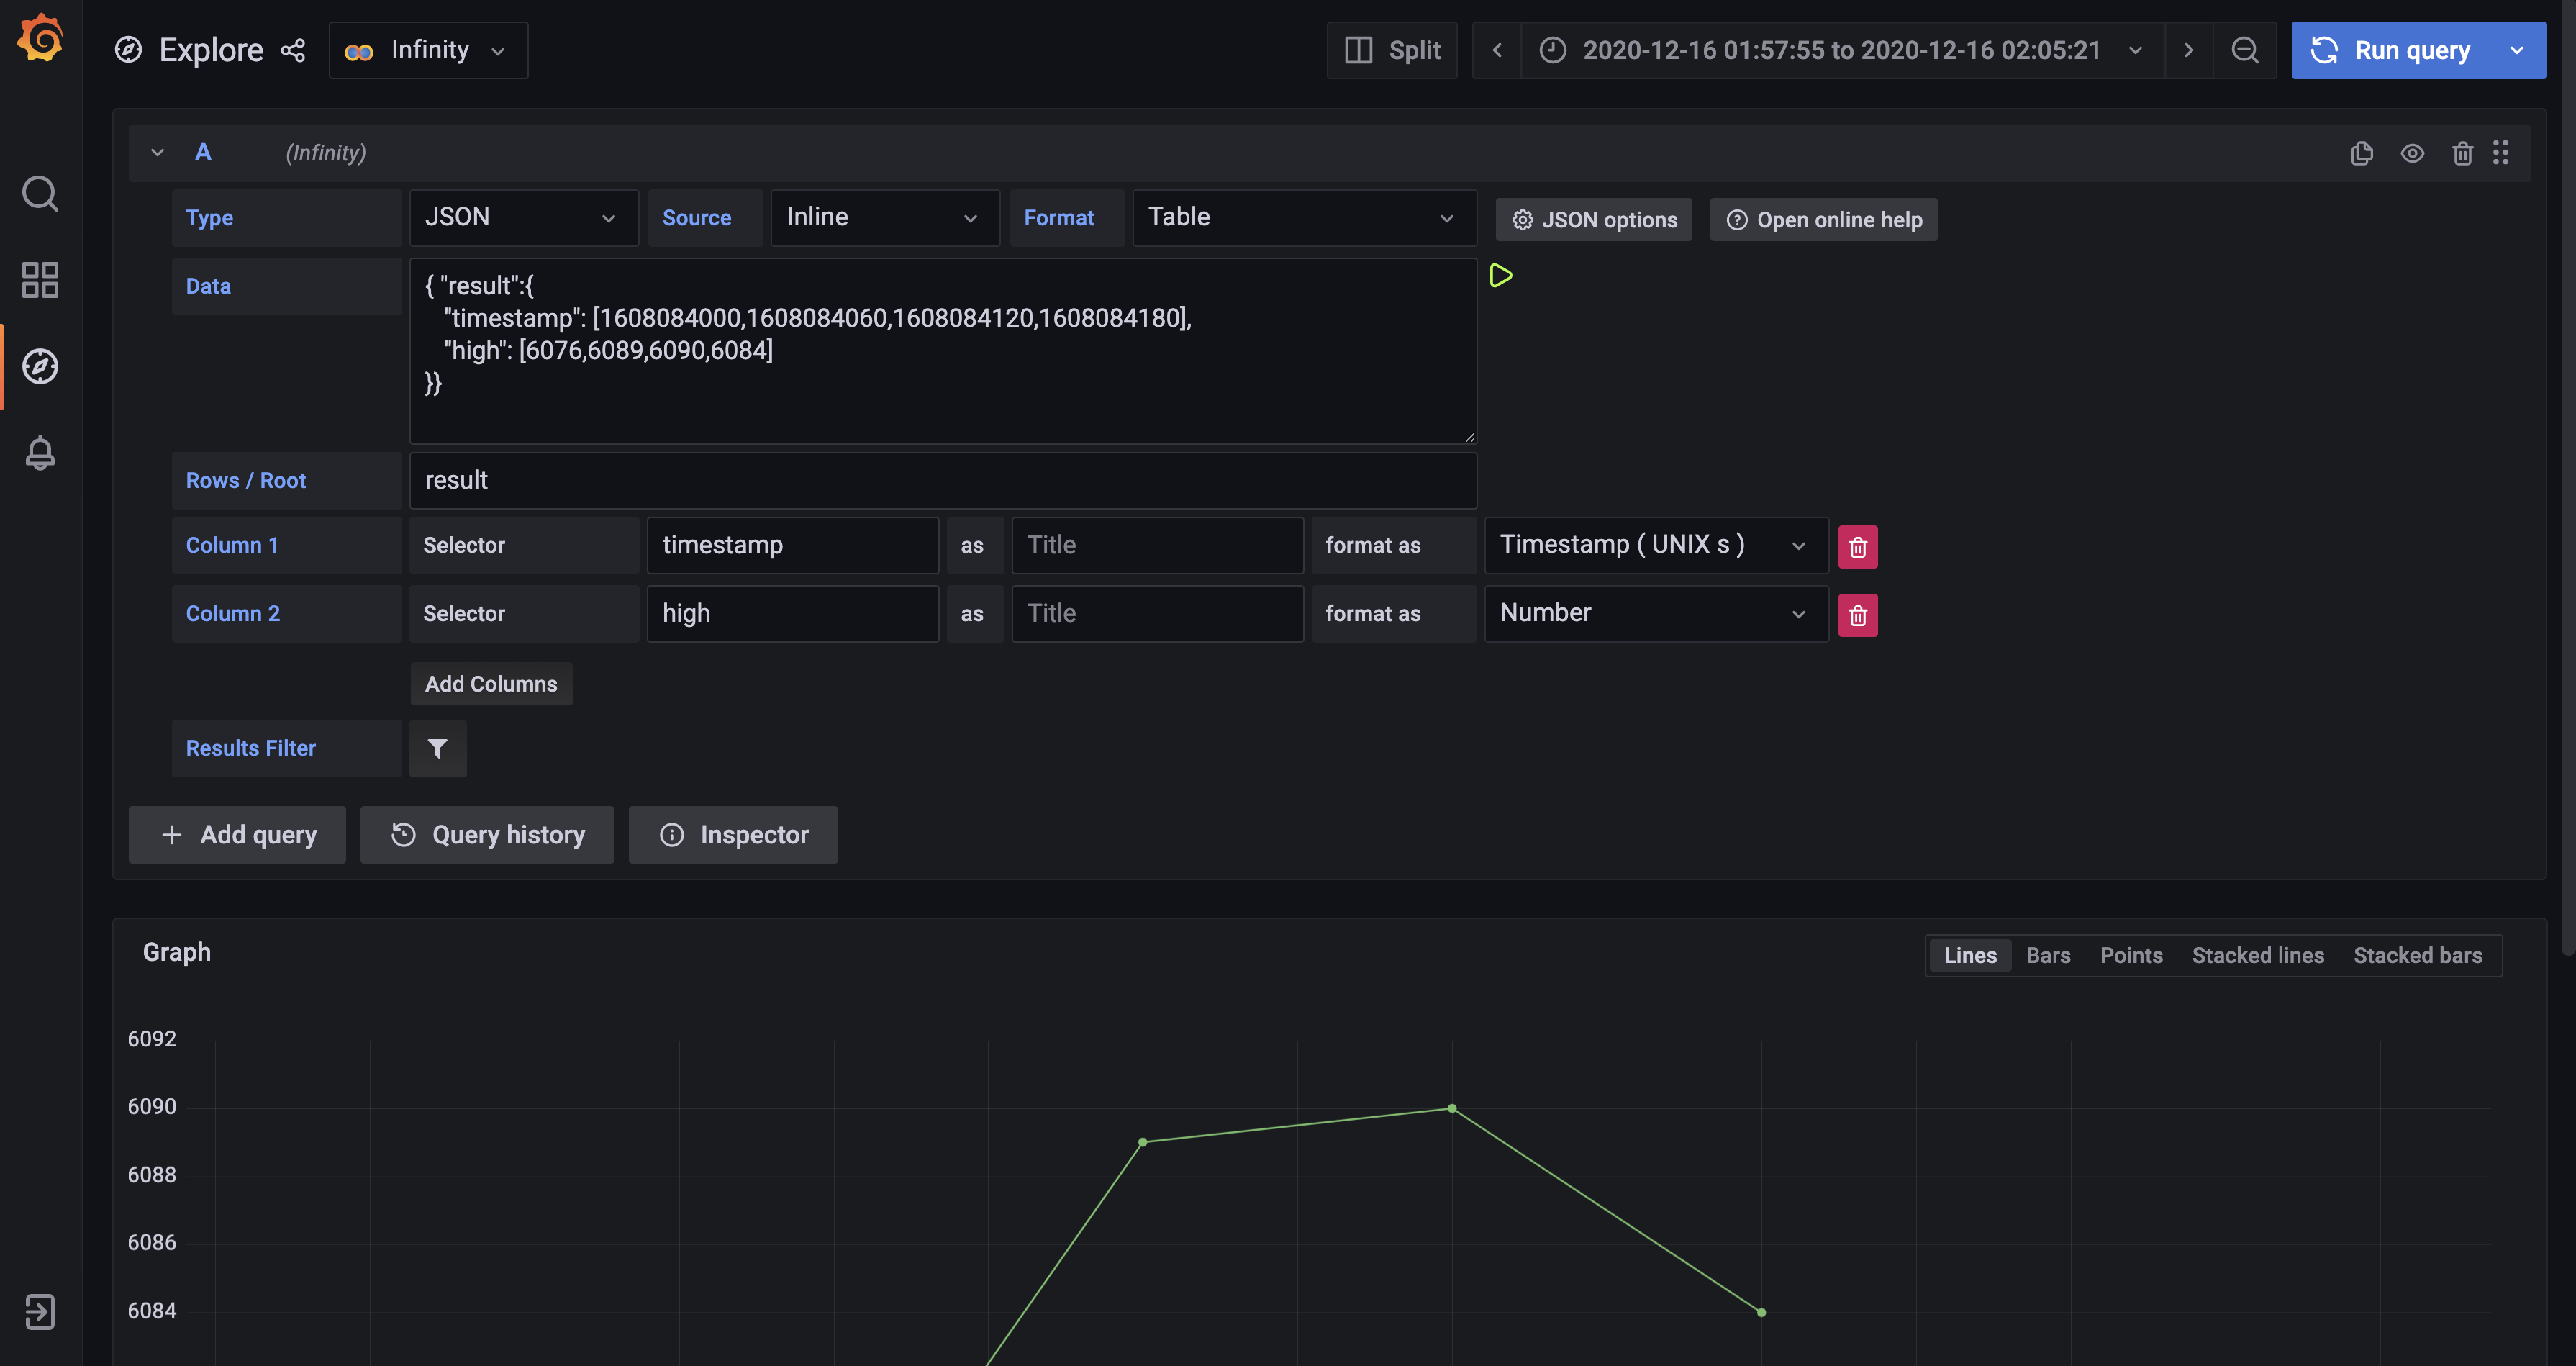Switch graph display to Points
Viewport: 2576px width, 1366px height.
2131,955
